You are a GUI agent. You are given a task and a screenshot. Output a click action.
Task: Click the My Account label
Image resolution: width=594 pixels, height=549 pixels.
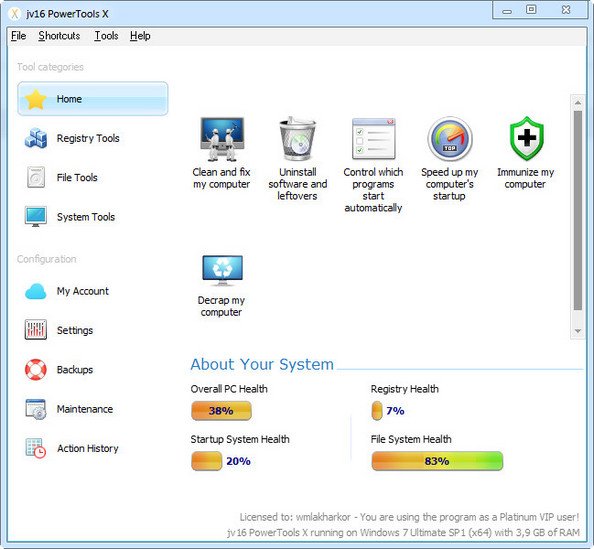83,291
